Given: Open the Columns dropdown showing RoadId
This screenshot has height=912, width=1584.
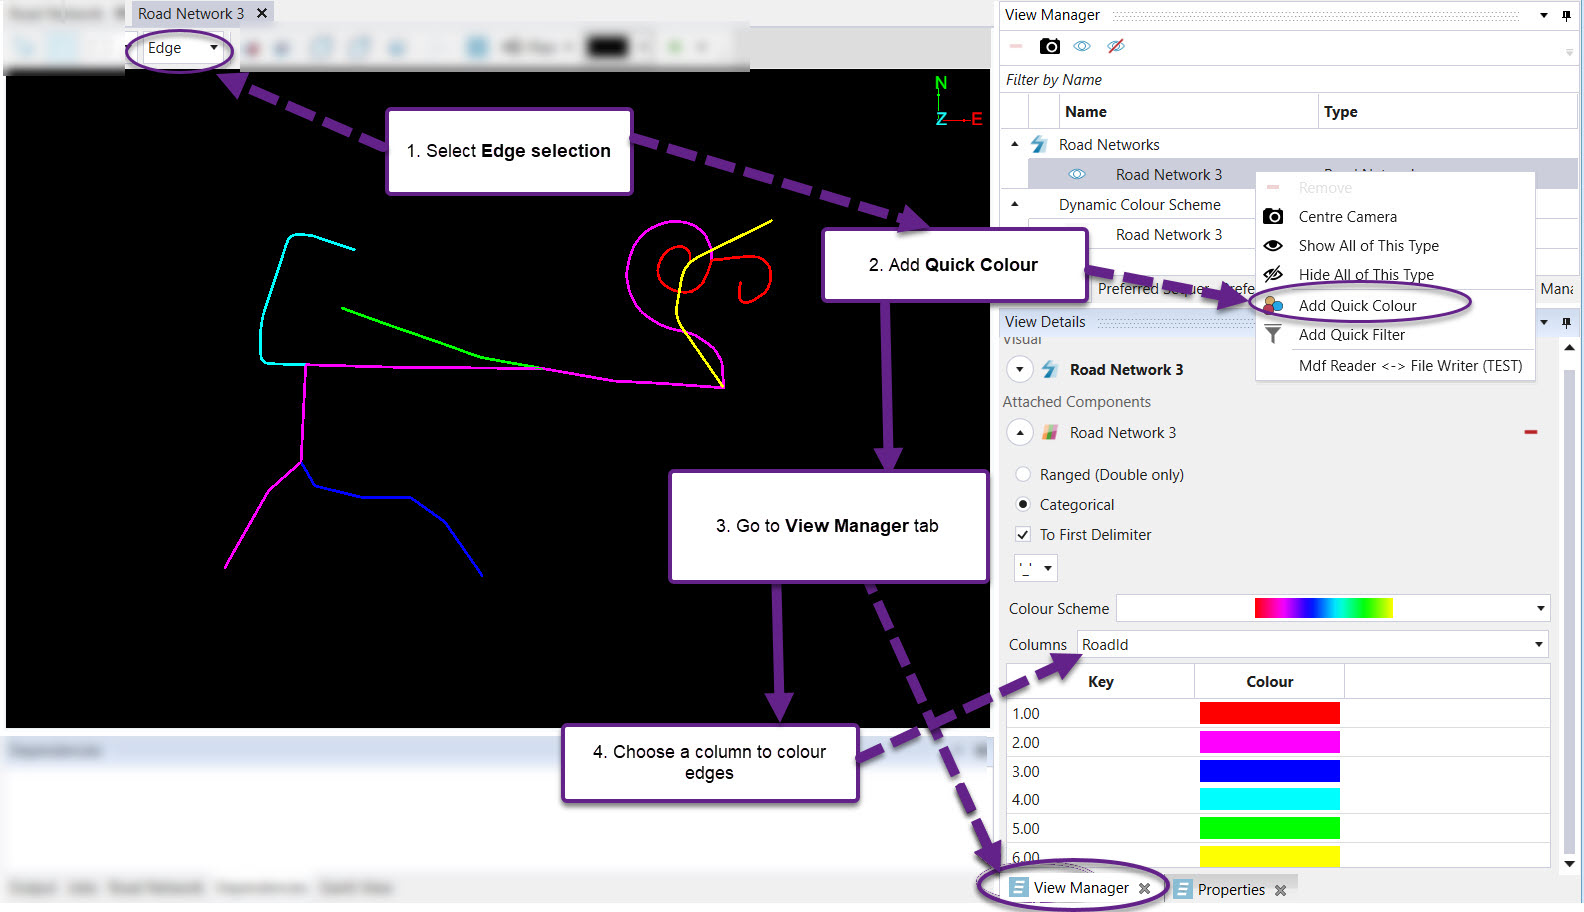Looking at the screenshot, I should (x=1538, y=645).
